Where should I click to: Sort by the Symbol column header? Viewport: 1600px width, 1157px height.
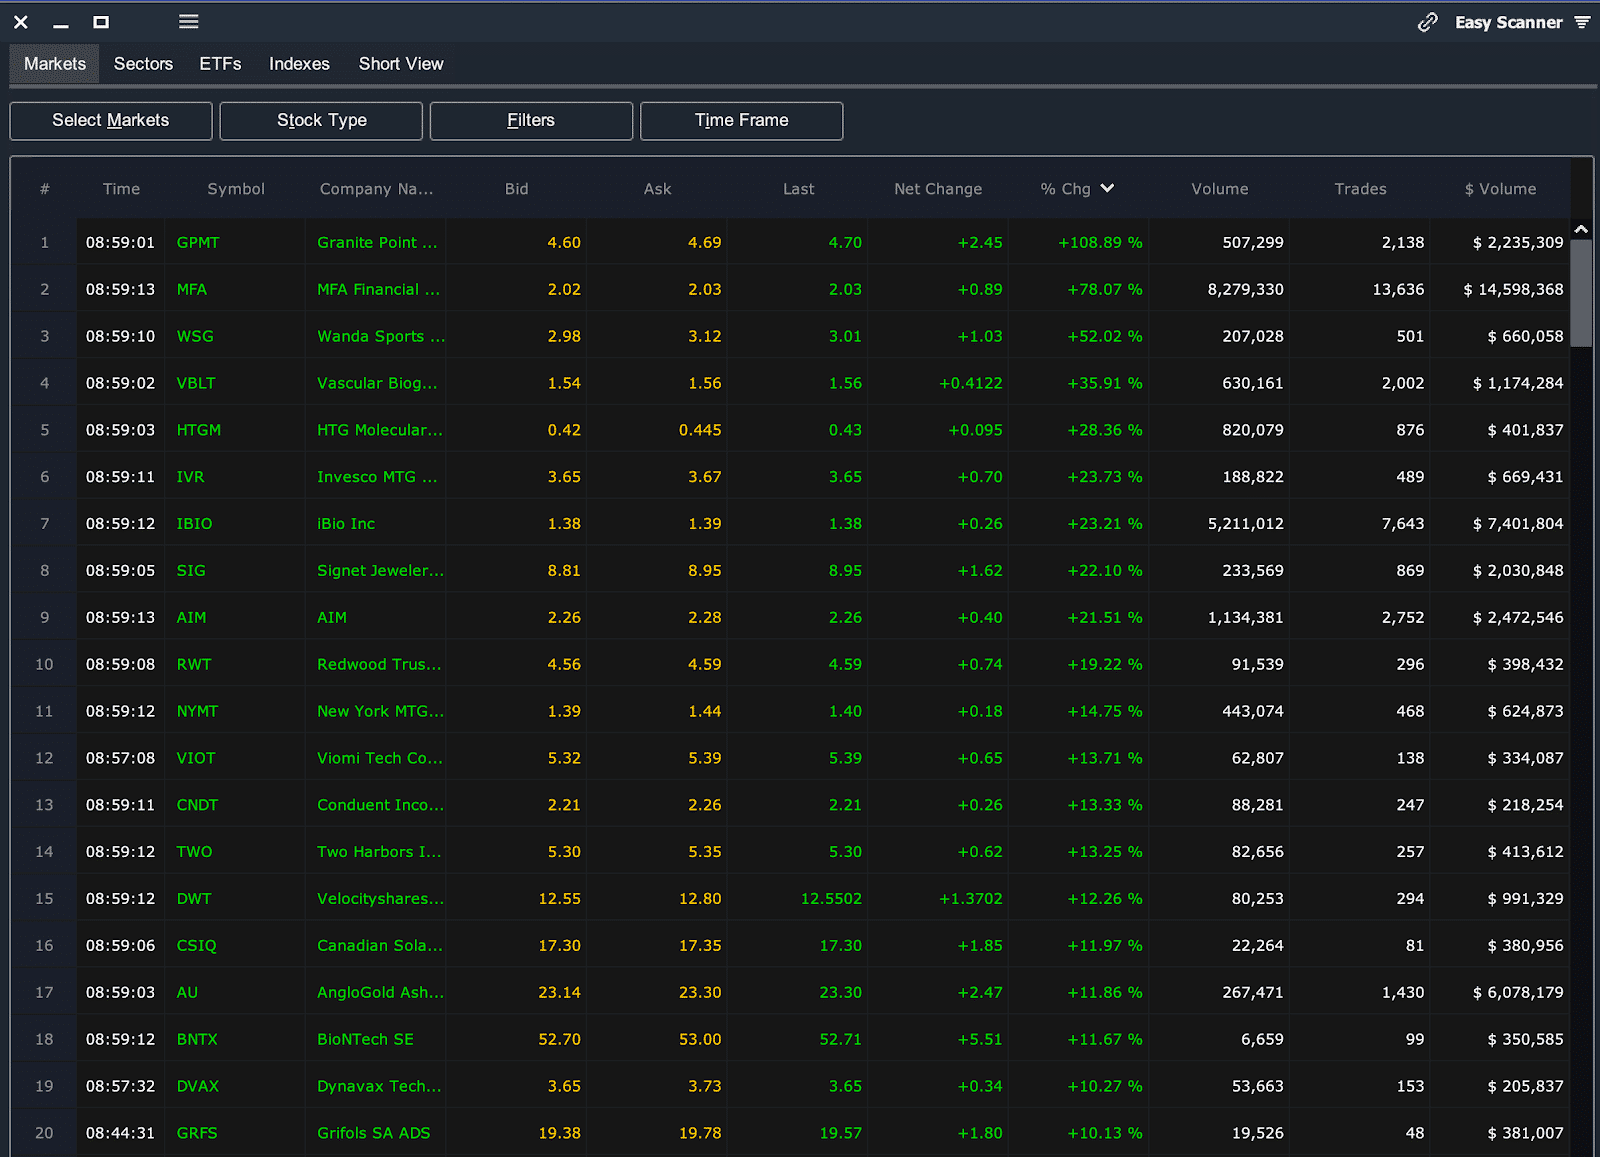236,189
